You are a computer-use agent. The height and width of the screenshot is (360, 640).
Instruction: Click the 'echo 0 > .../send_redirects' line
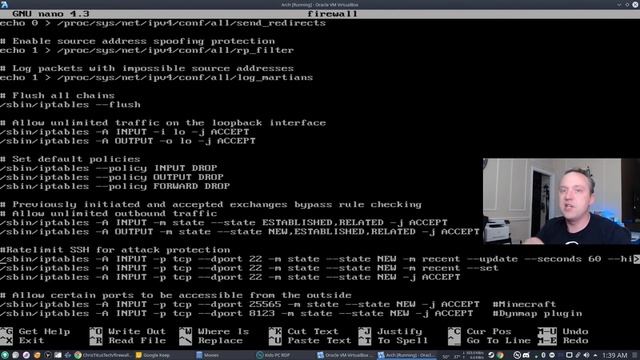click(x=163, y=23)
